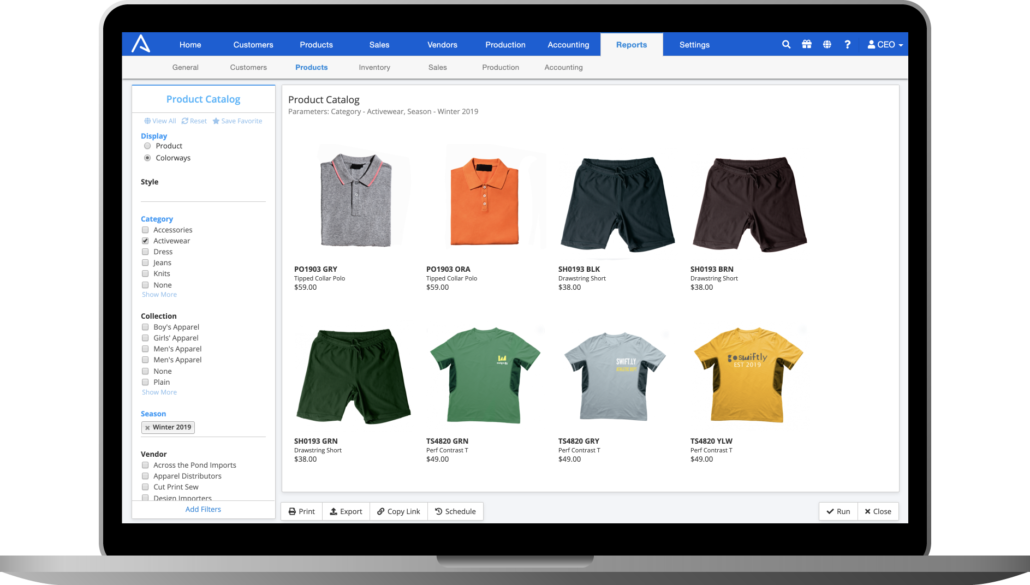Switch to Inventory reports sub-tab
This screenshot has height=585, width=1030.
click(374, 67)
